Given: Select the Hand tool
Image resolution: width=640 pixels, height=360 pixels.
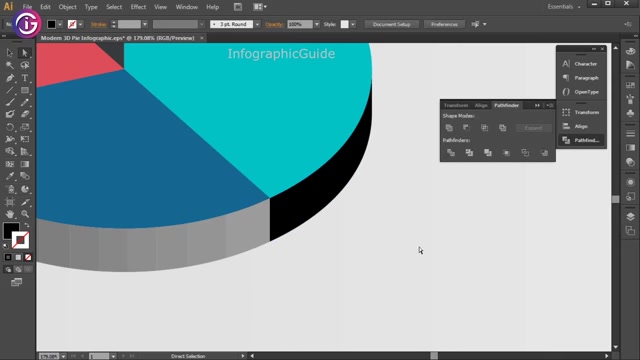Looking at the screenshot, I should tap(9, 214).
